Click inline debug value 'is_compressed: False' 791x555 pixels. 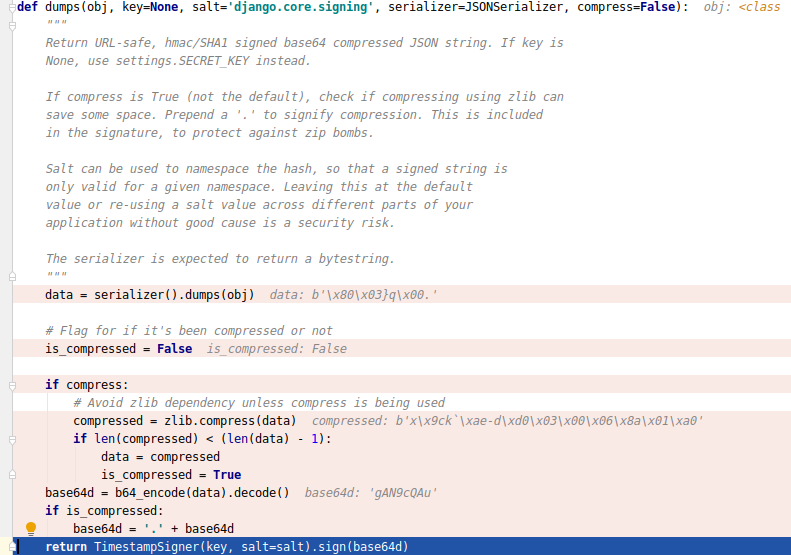(276, 349)
